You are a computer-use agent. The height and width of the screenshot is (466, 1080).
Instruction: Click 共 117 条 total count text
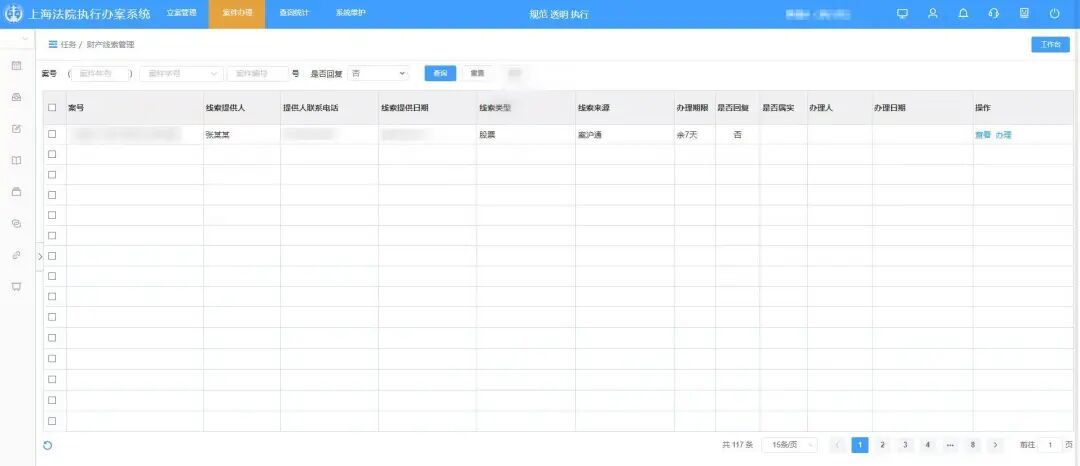tap(738, 445)
